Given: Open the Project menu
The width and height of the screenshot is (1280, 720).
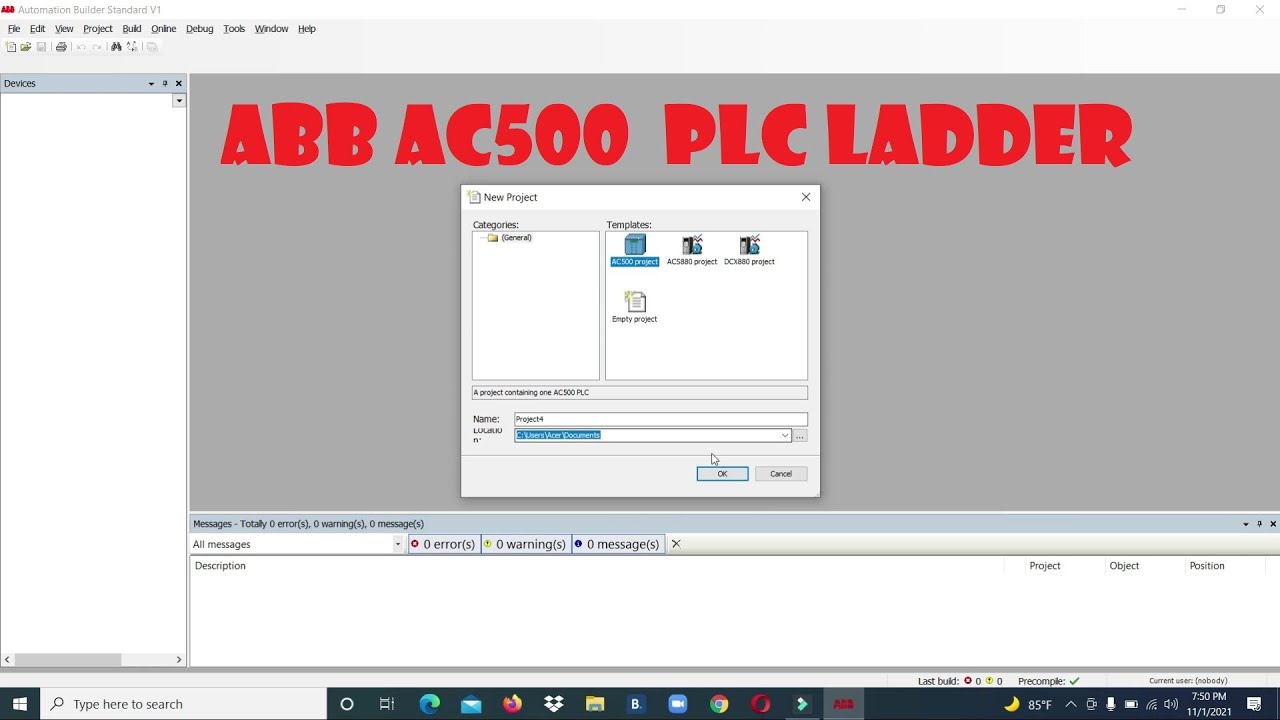Looking at the screenshot, I should point(98,29).
